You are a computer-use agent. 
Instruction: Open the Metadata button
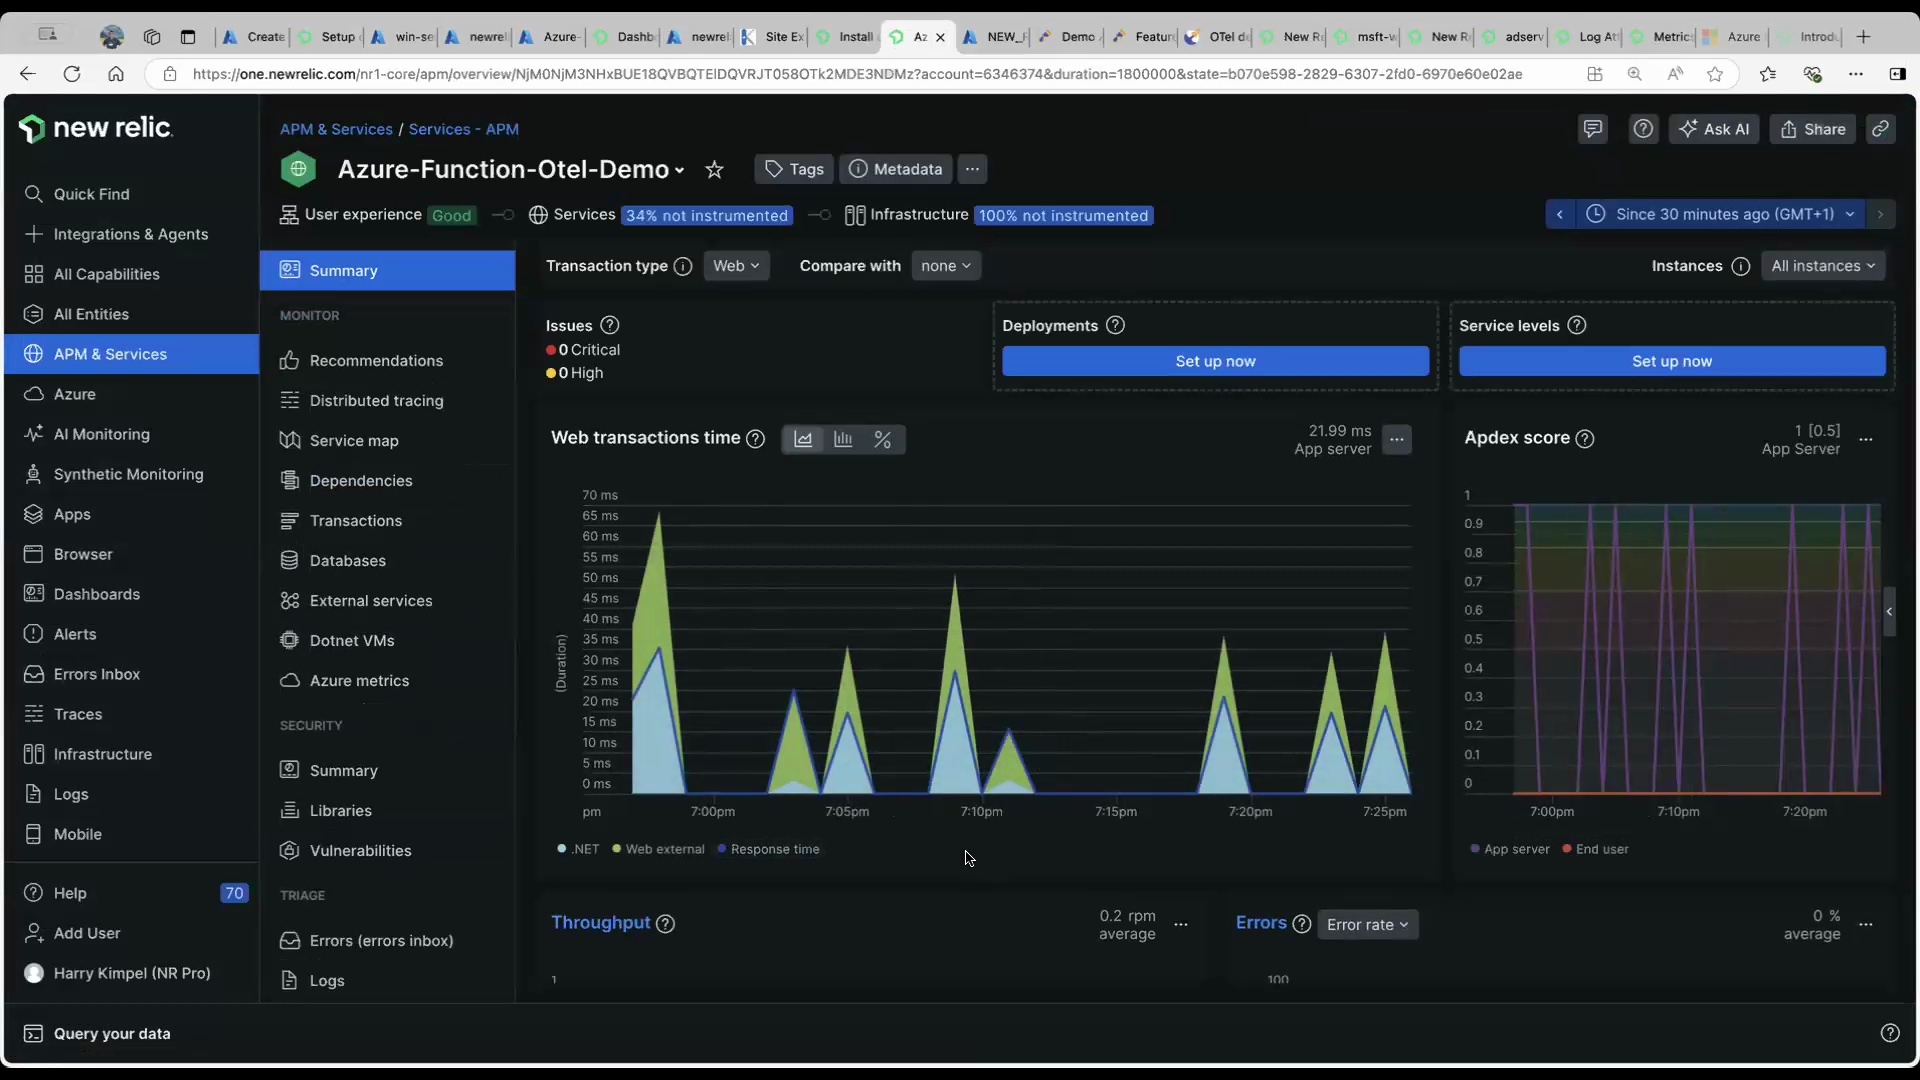896,169
